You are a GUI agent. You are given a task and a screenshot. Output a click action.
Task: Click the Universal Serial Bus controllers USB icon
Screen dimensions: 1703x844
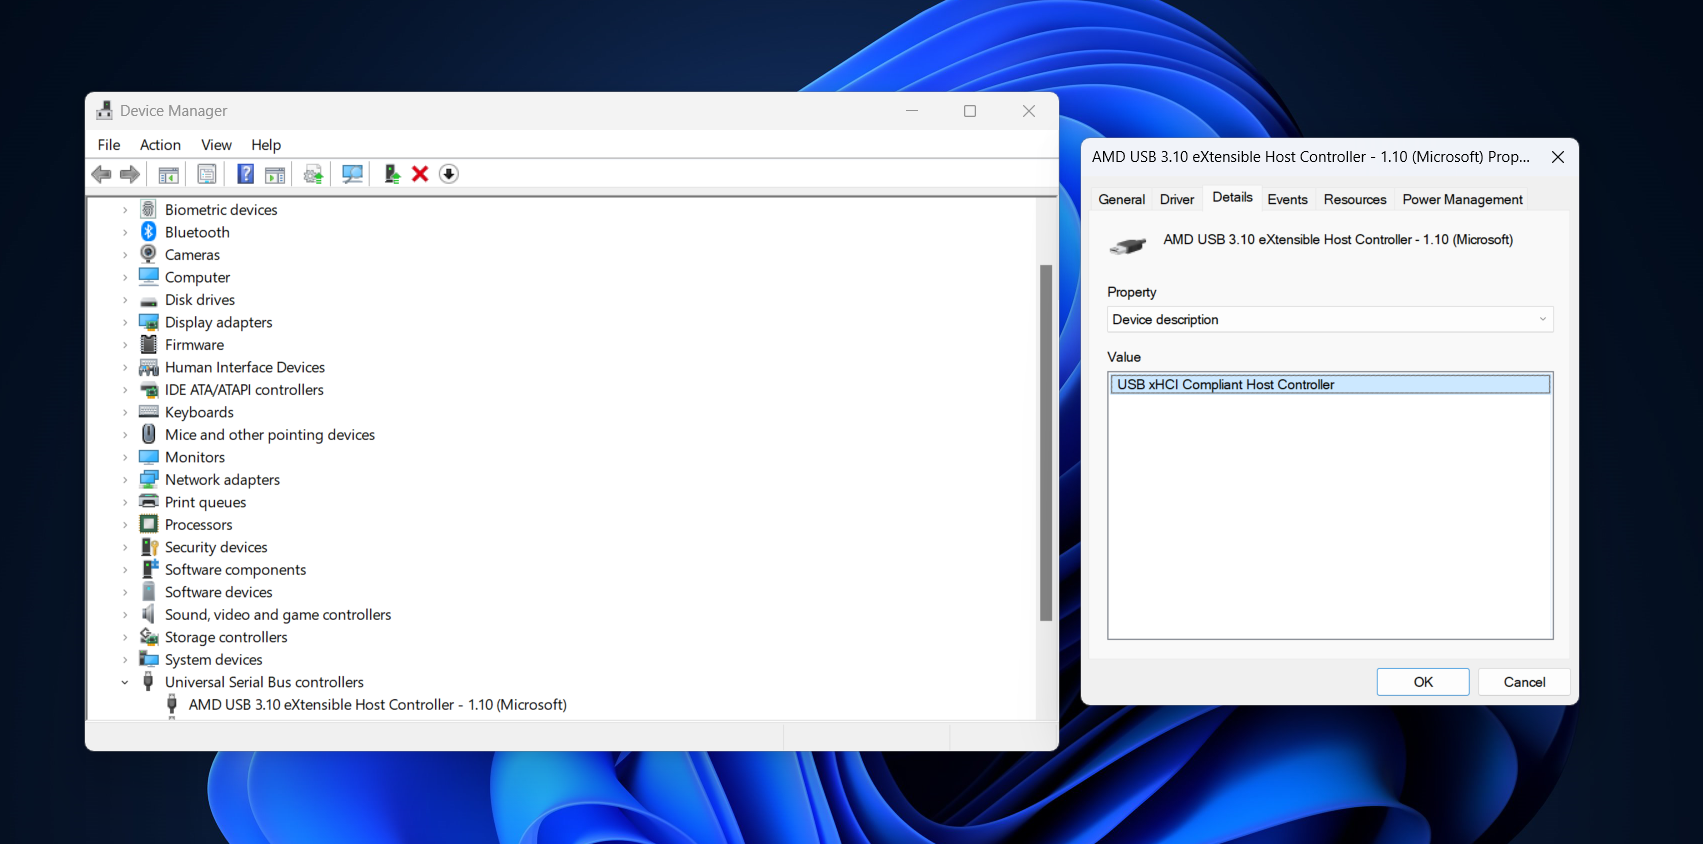point(149,682)
